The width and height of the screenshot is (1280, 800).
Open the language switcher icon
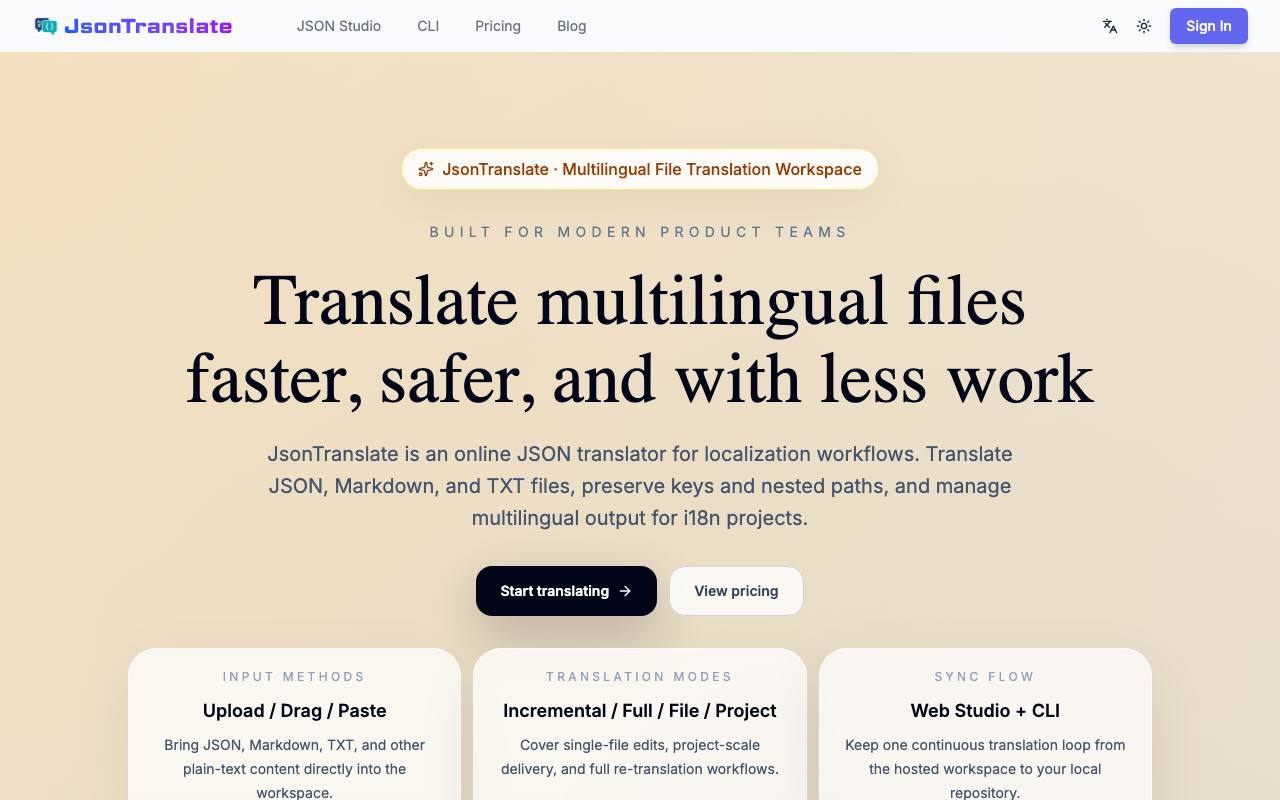coord(1110,26)
